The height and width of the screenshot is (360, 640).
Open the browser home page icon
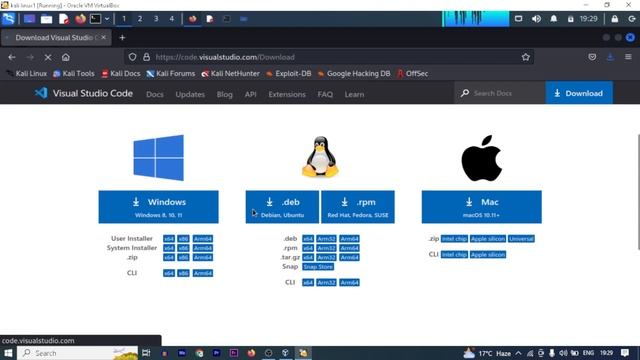pos(66,57)
